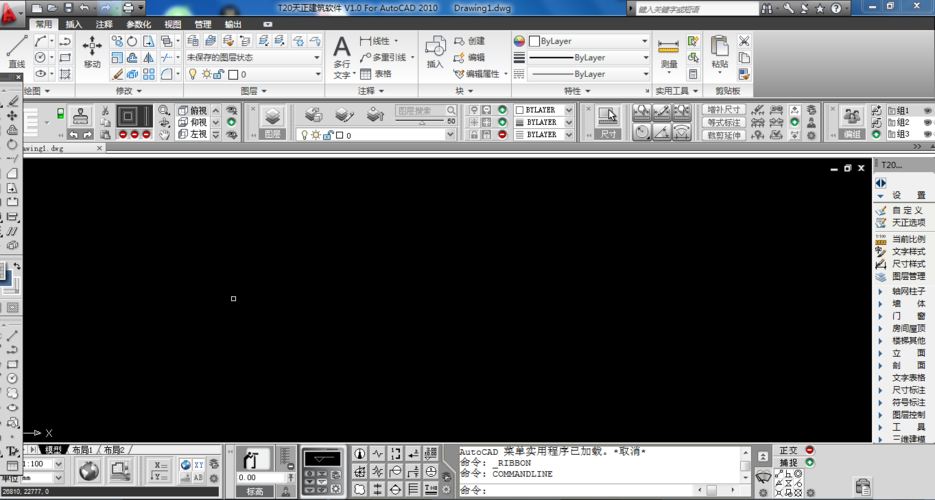
Task: Open the ByLayer lineweight dropdown in 特性 panel
Action: [589, 57]
